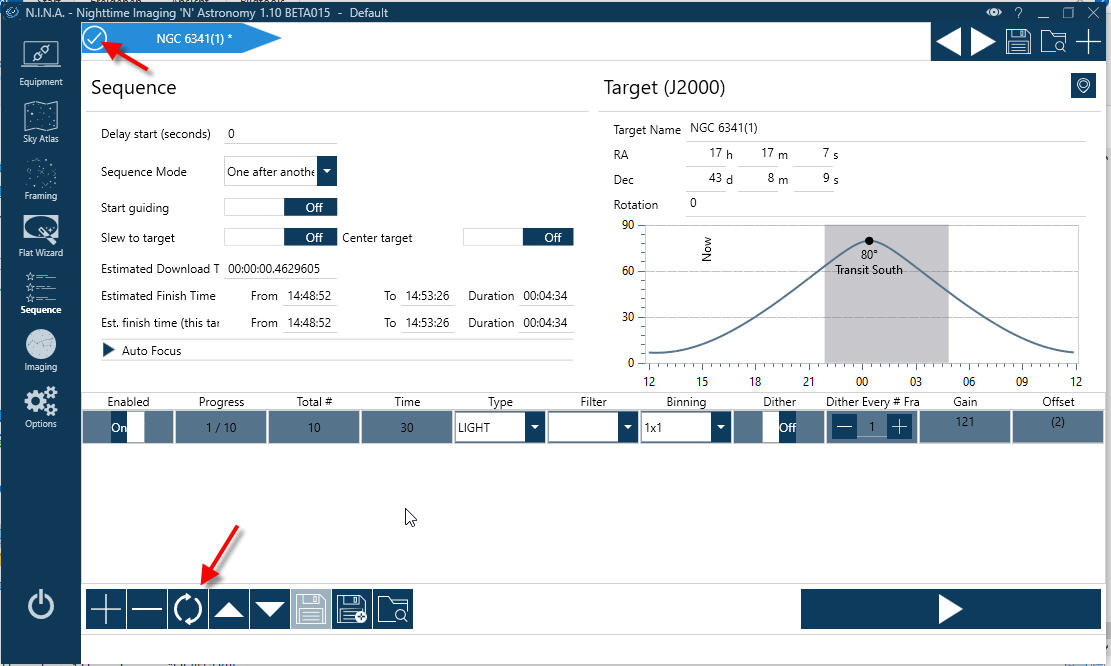Switch to the Imaging tab in sidebar
The width and height of the screenshot is (1111, 666).
click(41, 352)
